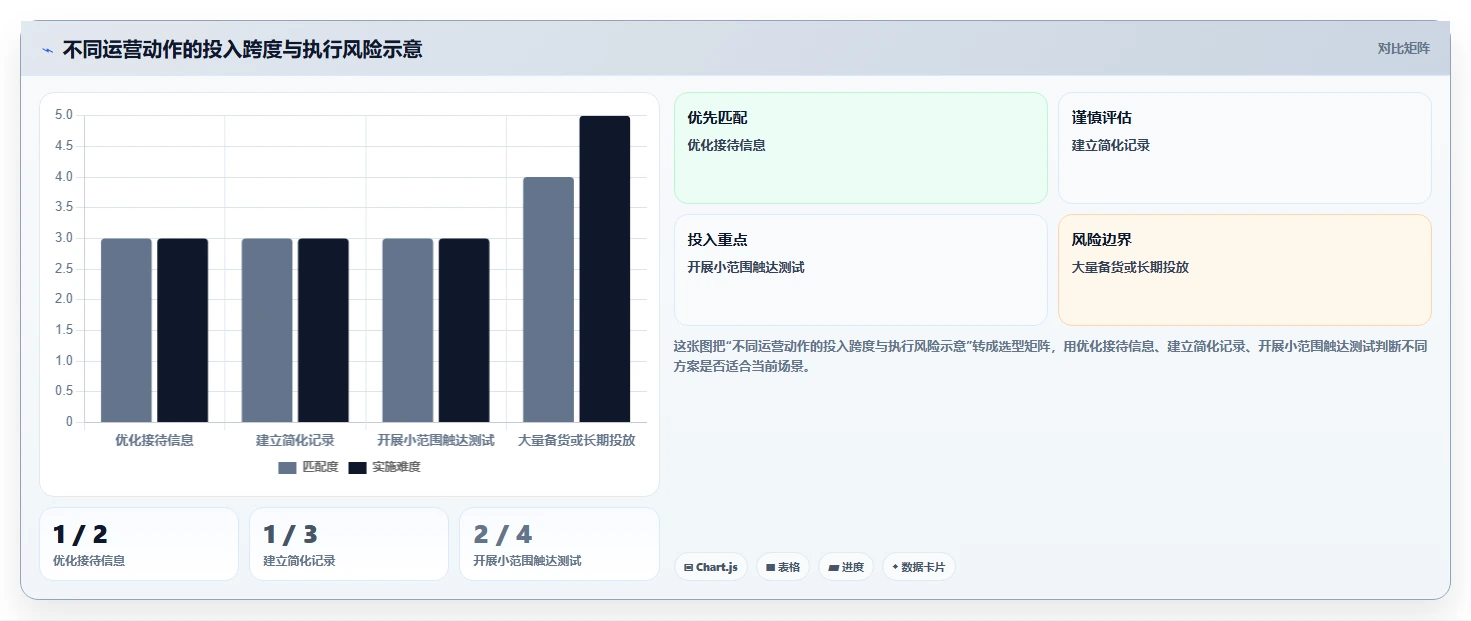This screenshot has height=621, width=1471.
Task: Click the 1 / 3 建立简化记录 stat card
Action: click(349, 544)
